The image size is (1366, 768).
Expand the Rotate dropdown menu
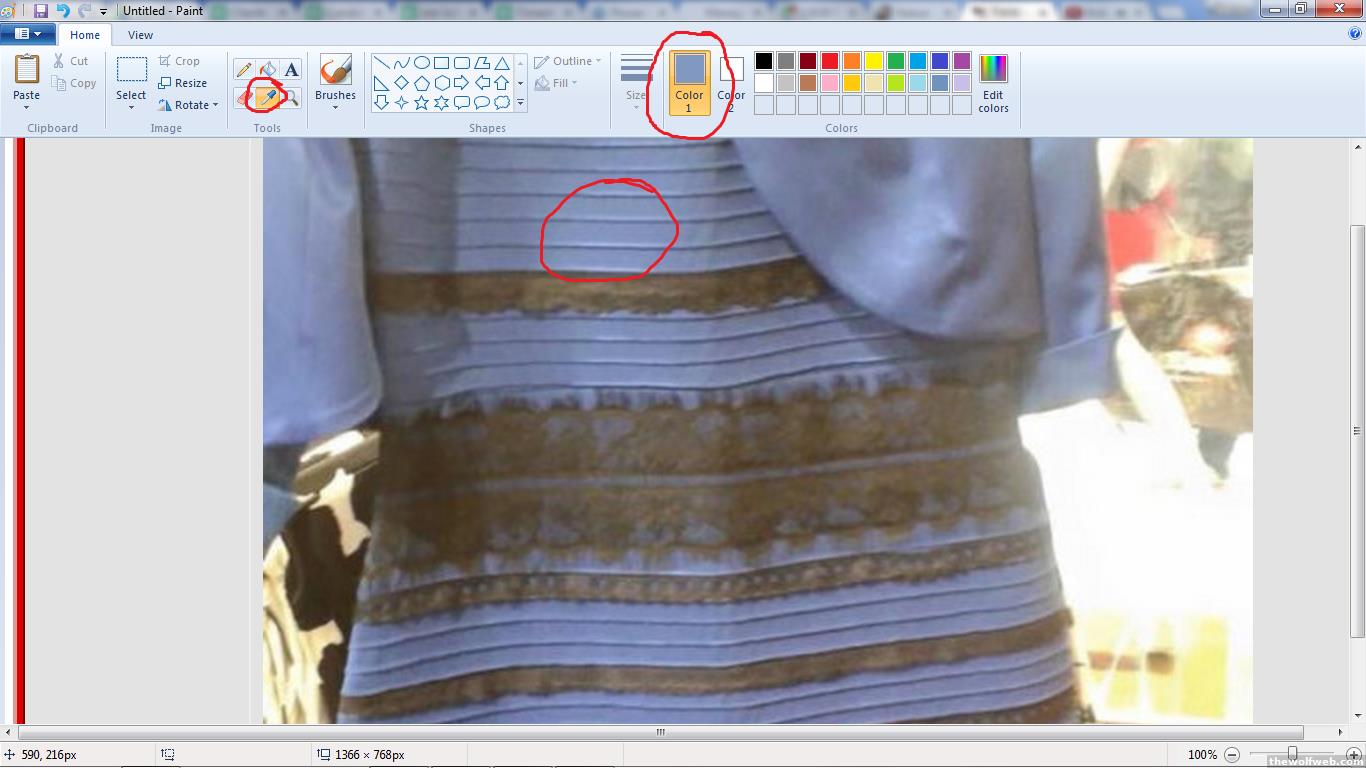point(189,105)
